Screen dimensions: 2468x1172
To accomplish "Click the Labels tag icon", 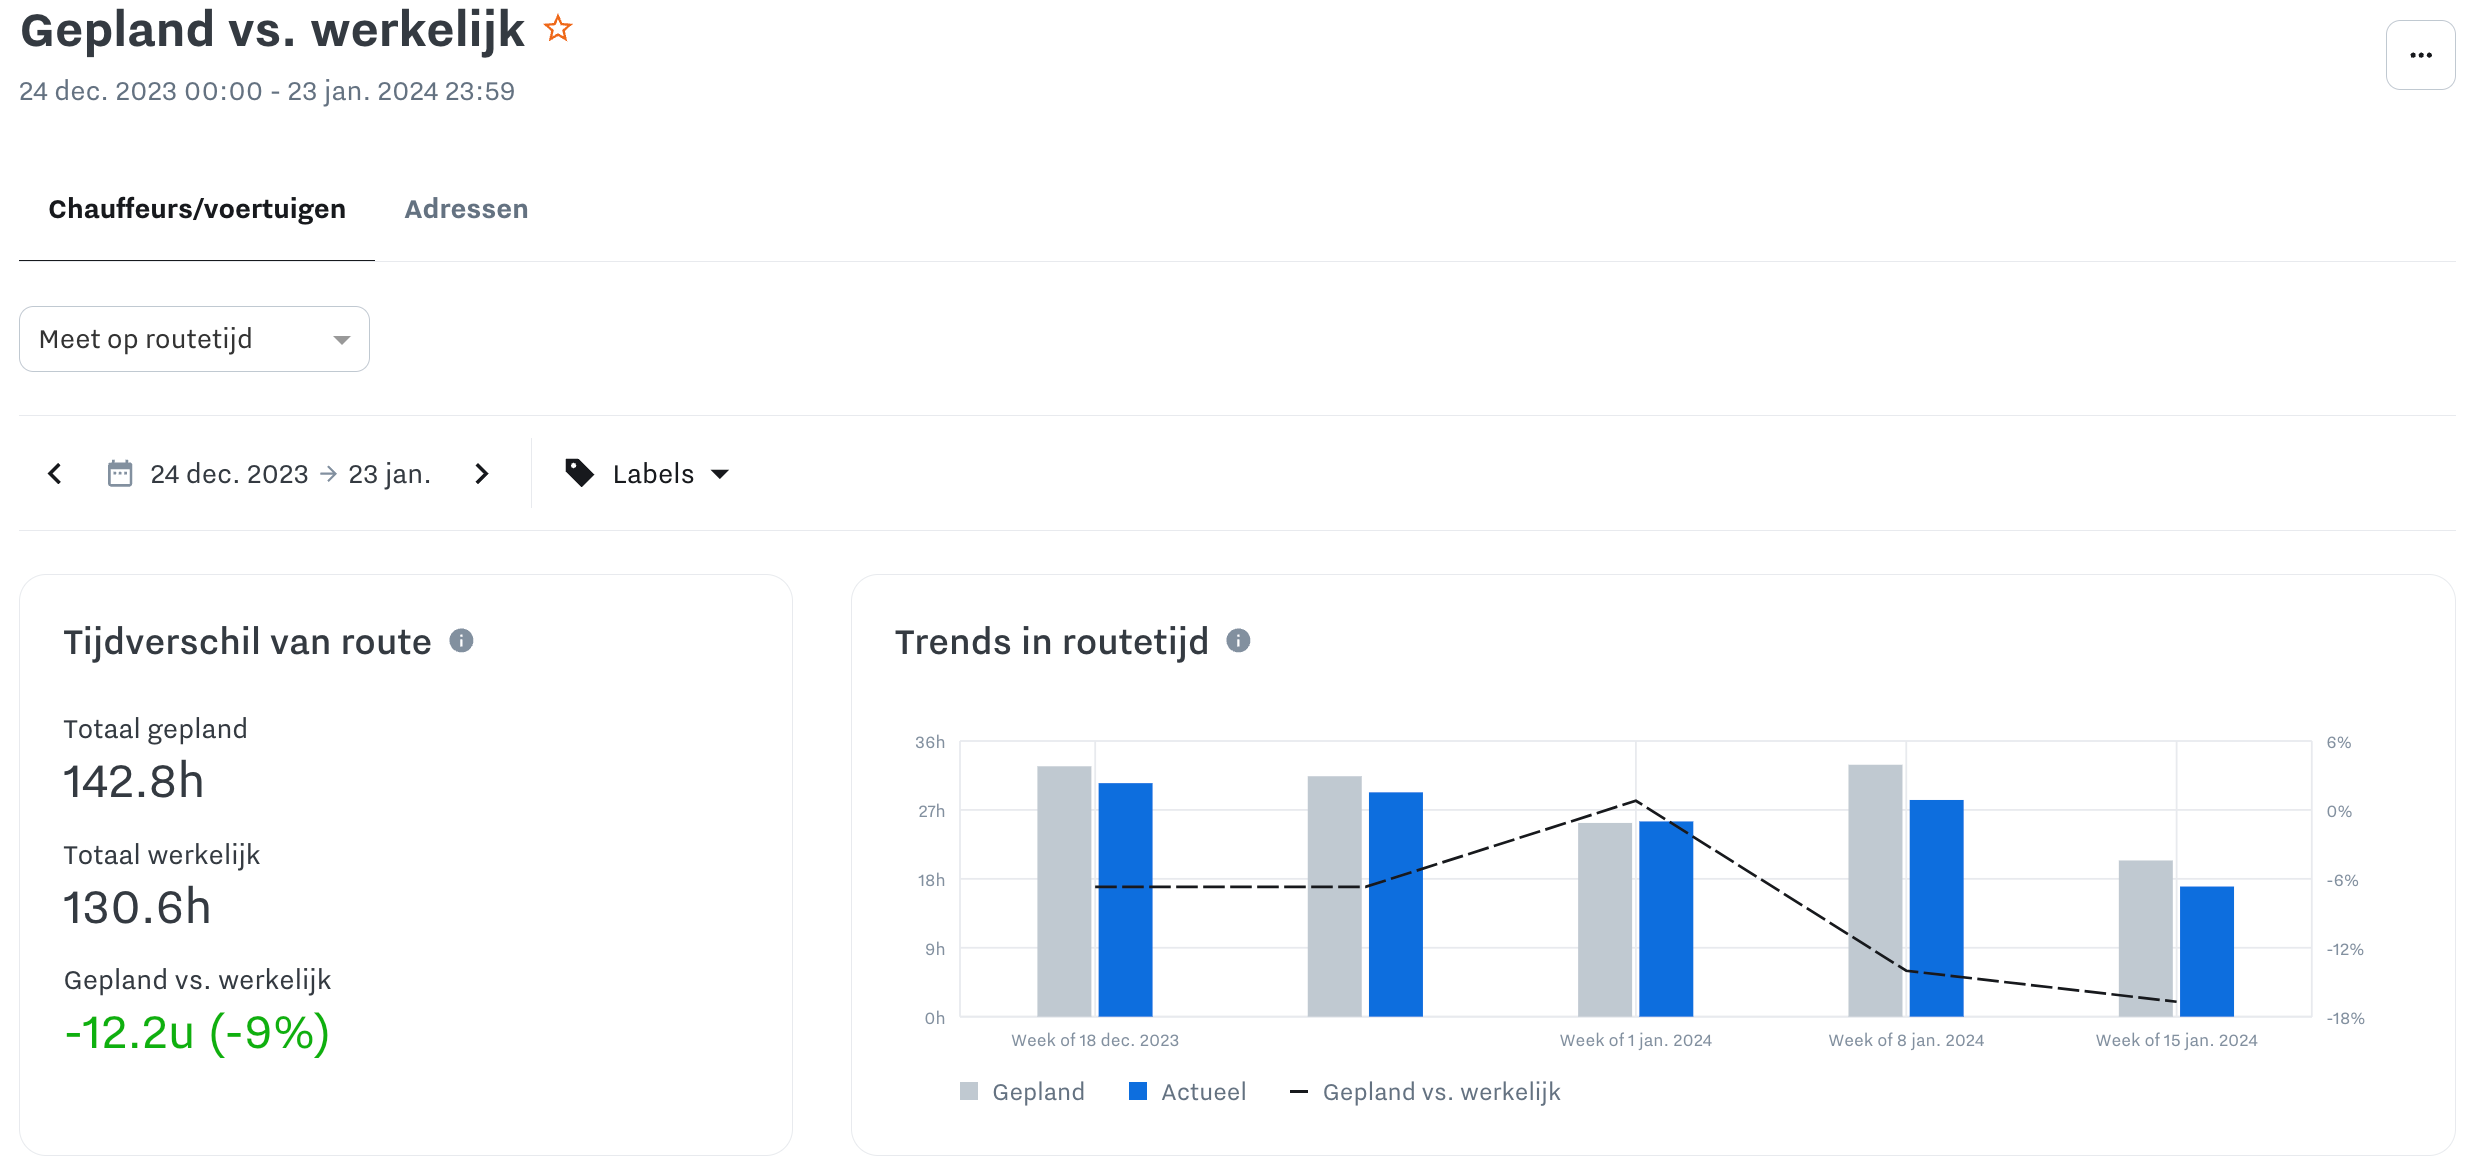I will (579, 473).
